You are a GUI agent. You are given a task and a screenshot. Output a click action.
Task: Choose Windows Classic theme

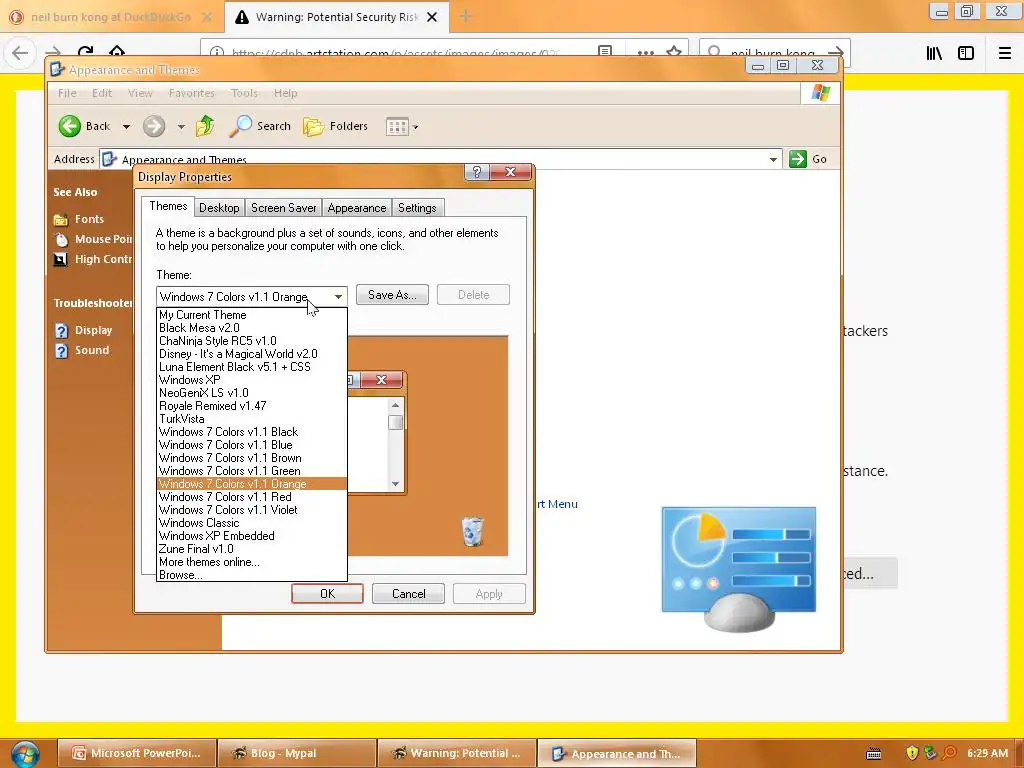252,523
